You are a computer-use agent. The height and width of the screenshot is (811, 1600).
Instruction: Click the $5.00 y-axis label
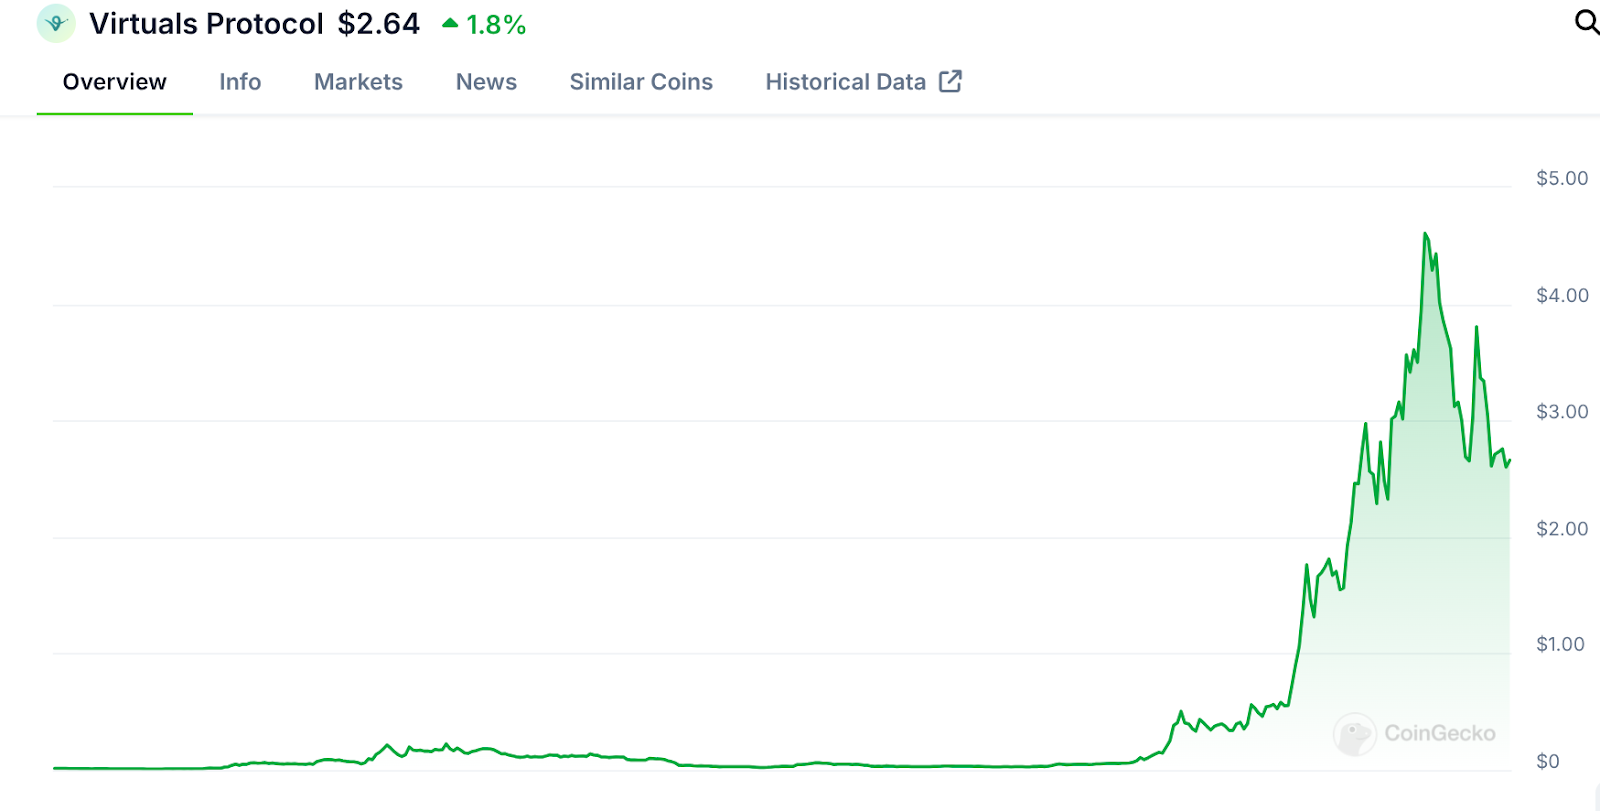[x=1562, y=178]
